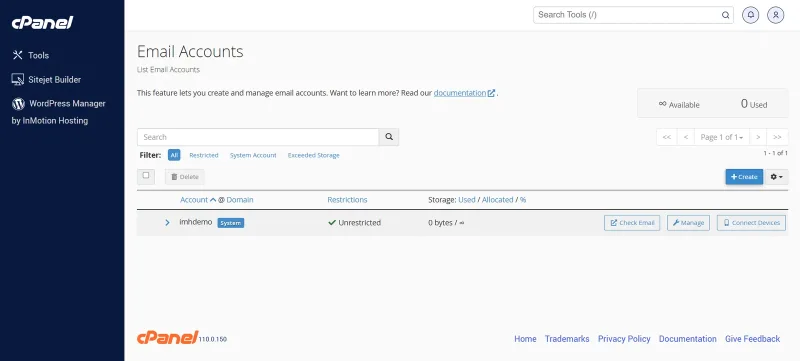
Task: Sort by Restrictions column
Action: pos(347,200)
